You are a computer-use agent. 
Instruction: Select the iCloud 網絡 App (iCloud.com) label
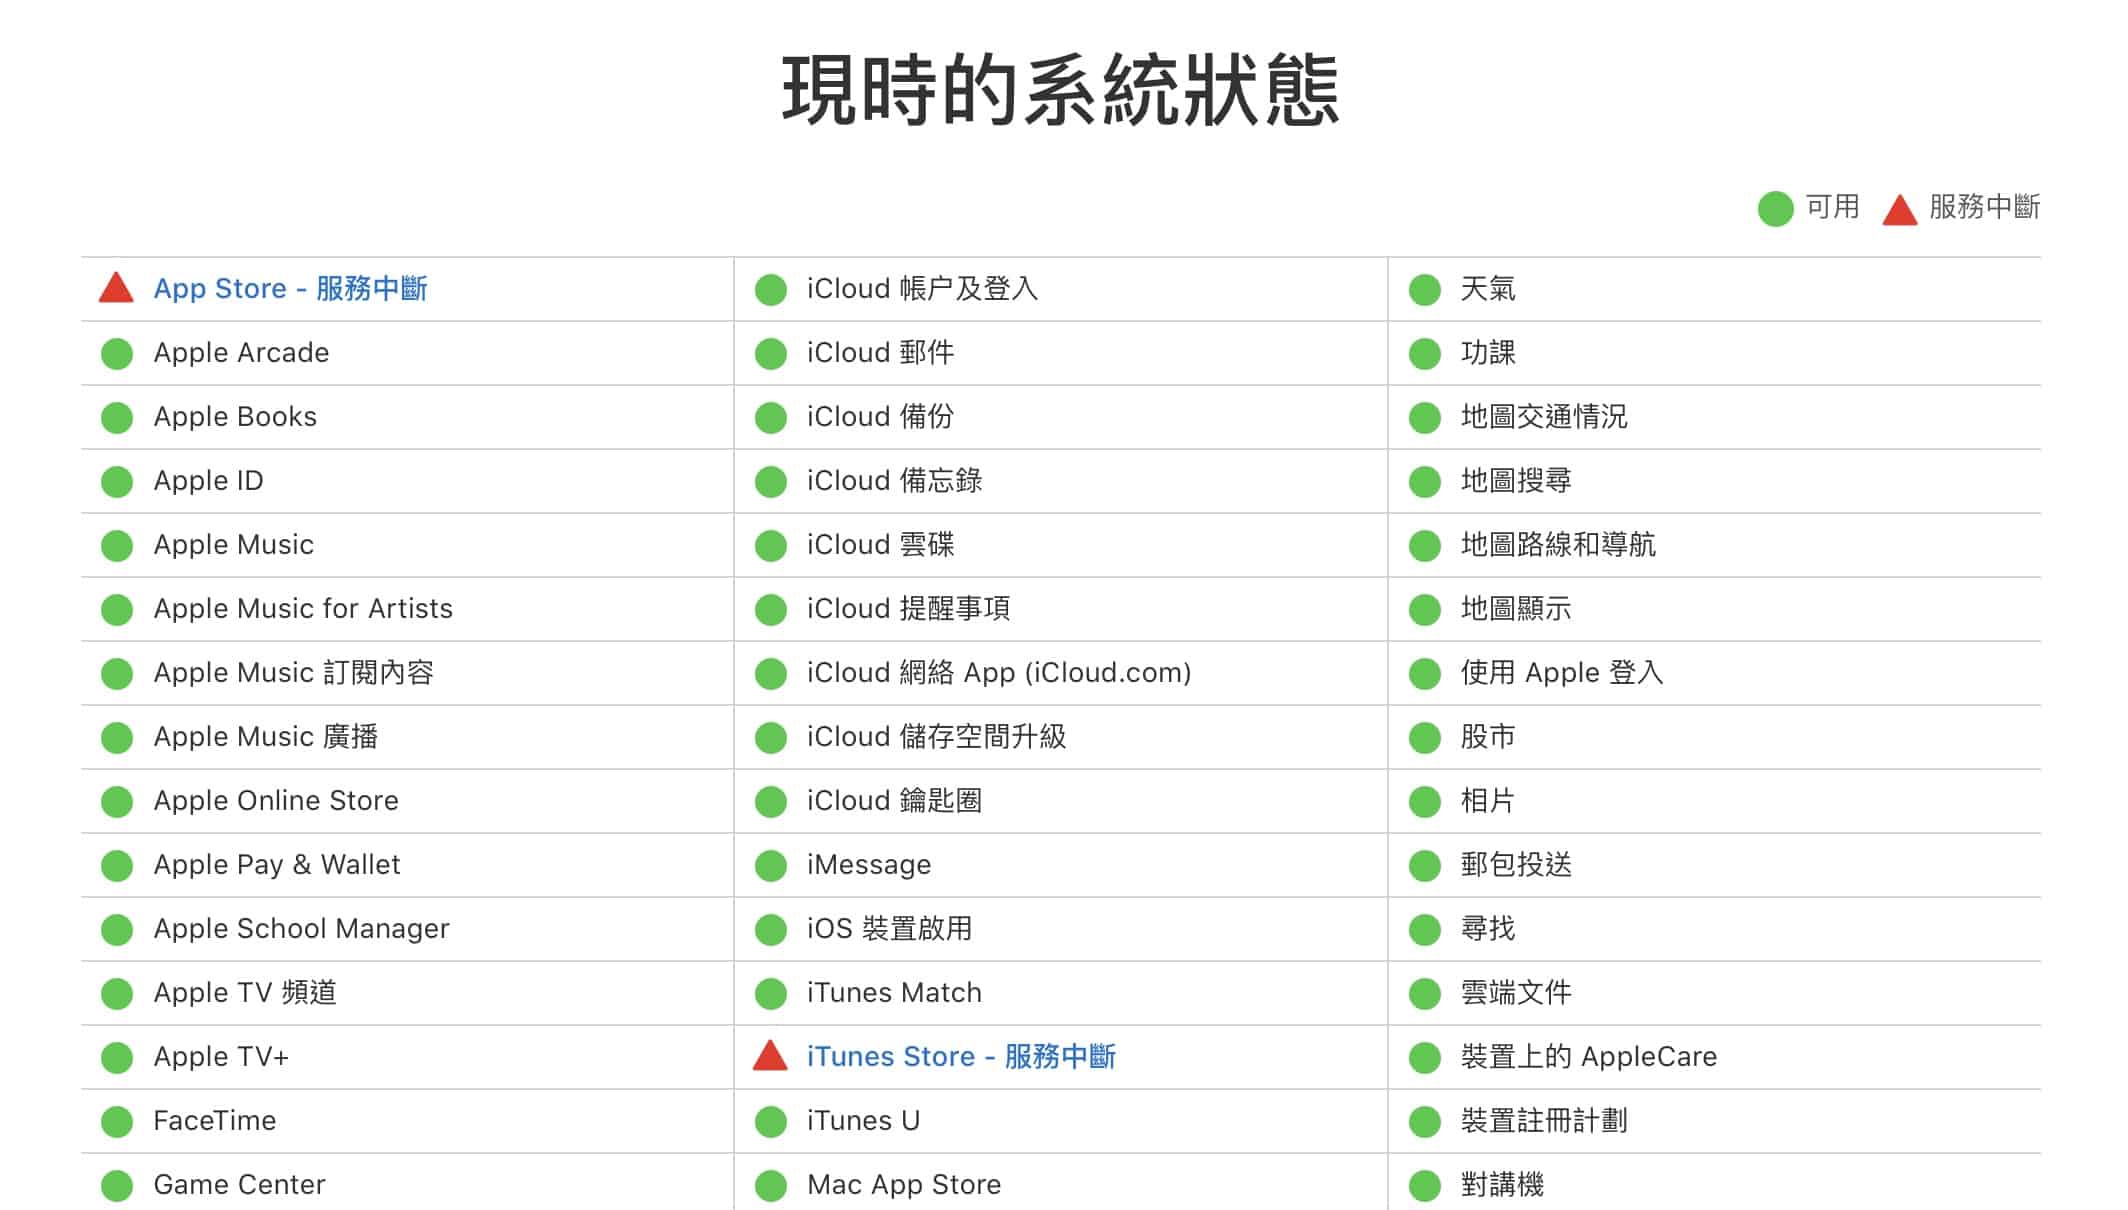coord(999,673)
